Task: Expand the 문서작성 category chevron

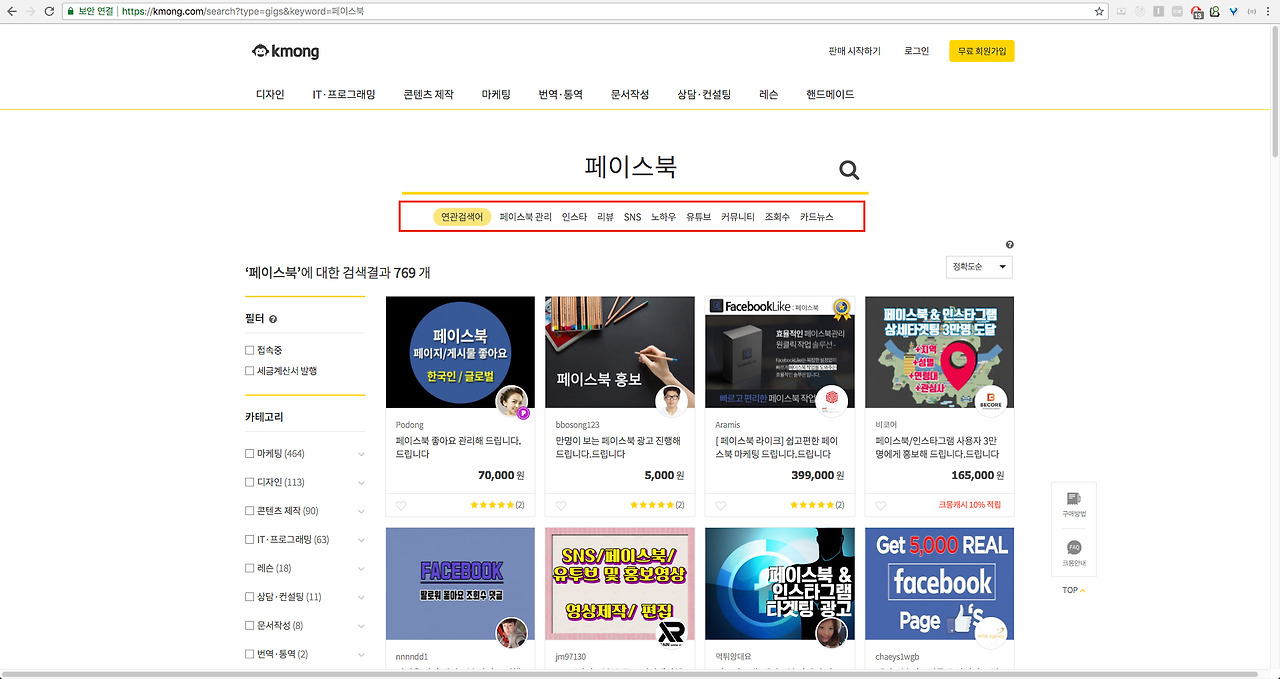Action: (x=361, y=626)
